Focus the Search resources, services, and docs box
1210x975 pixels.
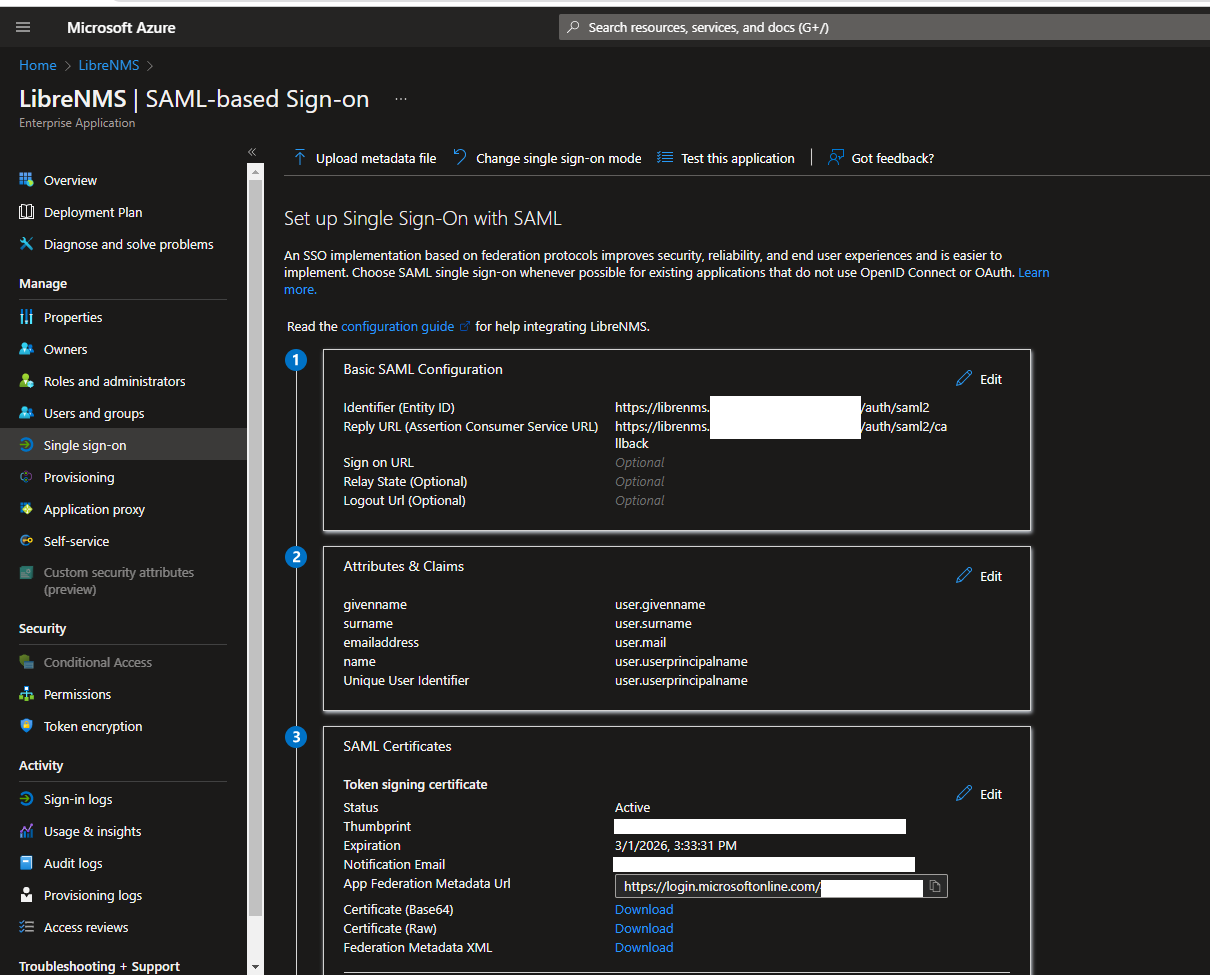click(884, 27)
